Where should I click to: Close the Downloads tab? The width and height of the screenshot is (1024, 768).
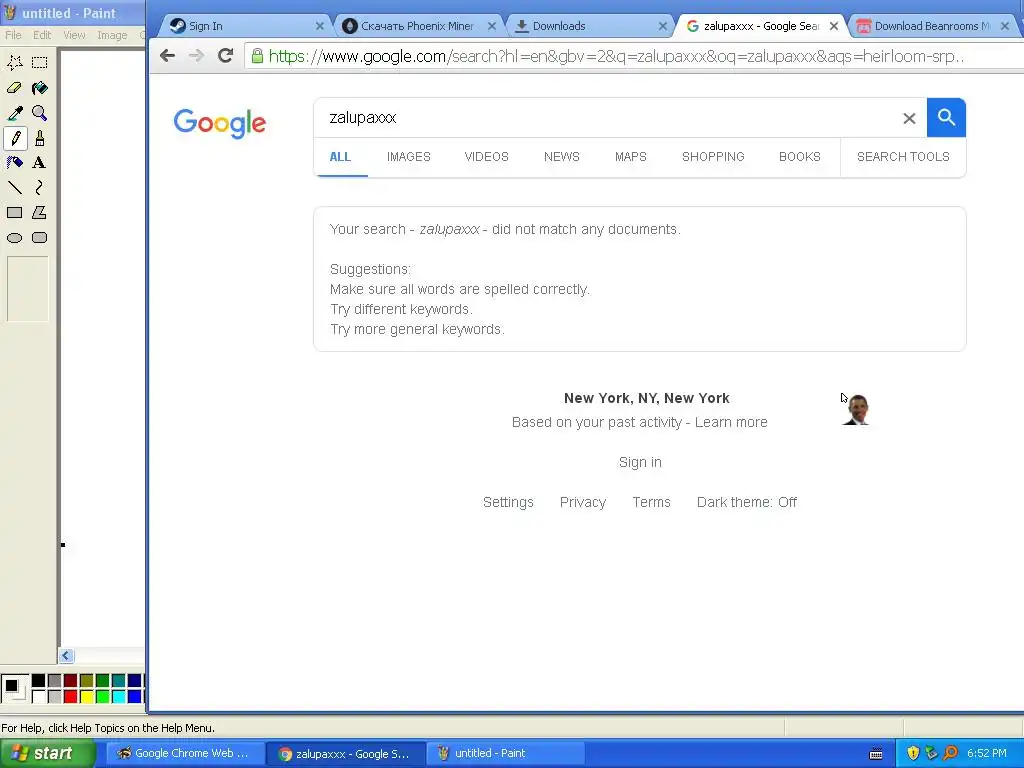662,26
